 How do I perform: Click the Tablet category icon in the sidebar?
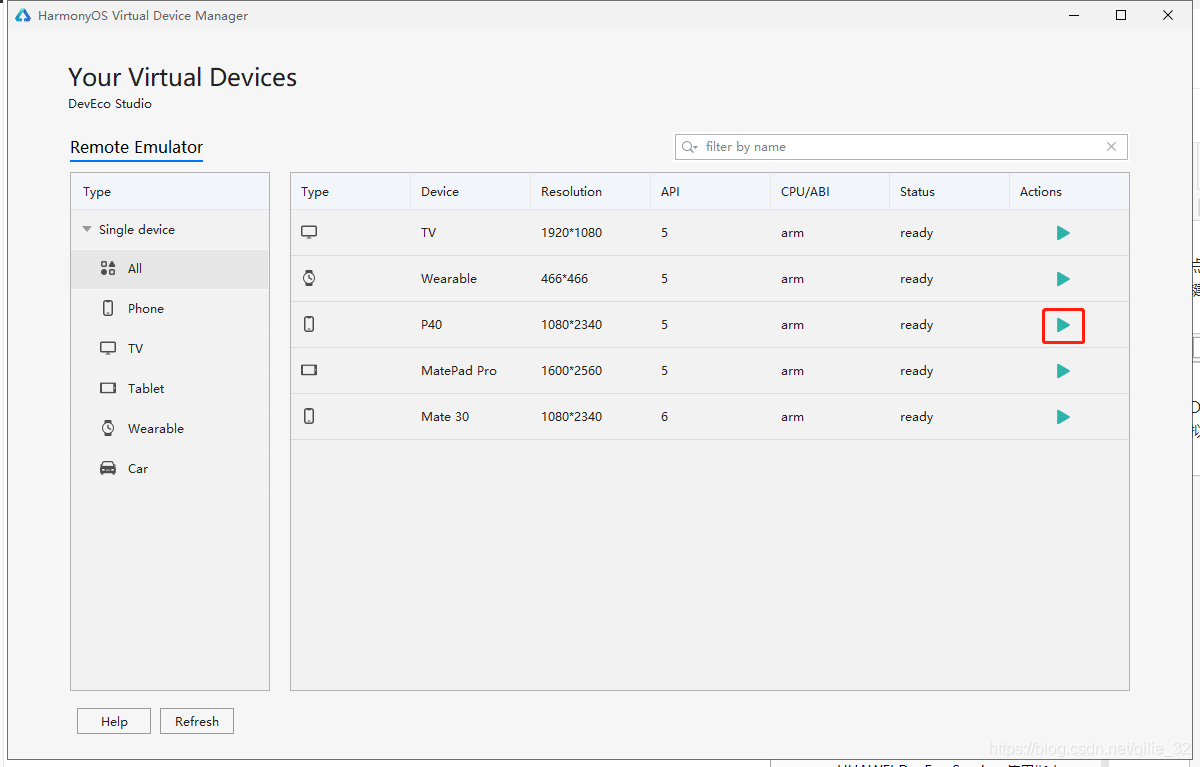point(108,388)
